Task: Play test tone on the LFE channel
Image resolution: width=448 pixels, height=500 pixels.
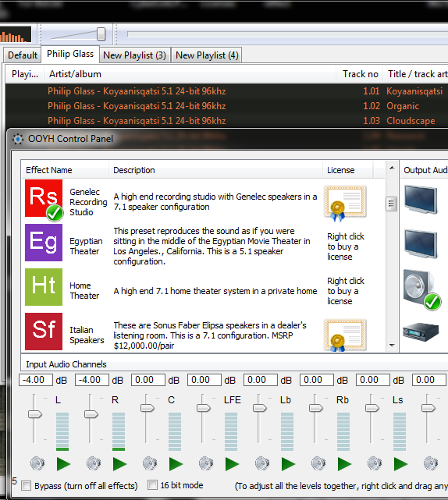Action: [232, 464]
